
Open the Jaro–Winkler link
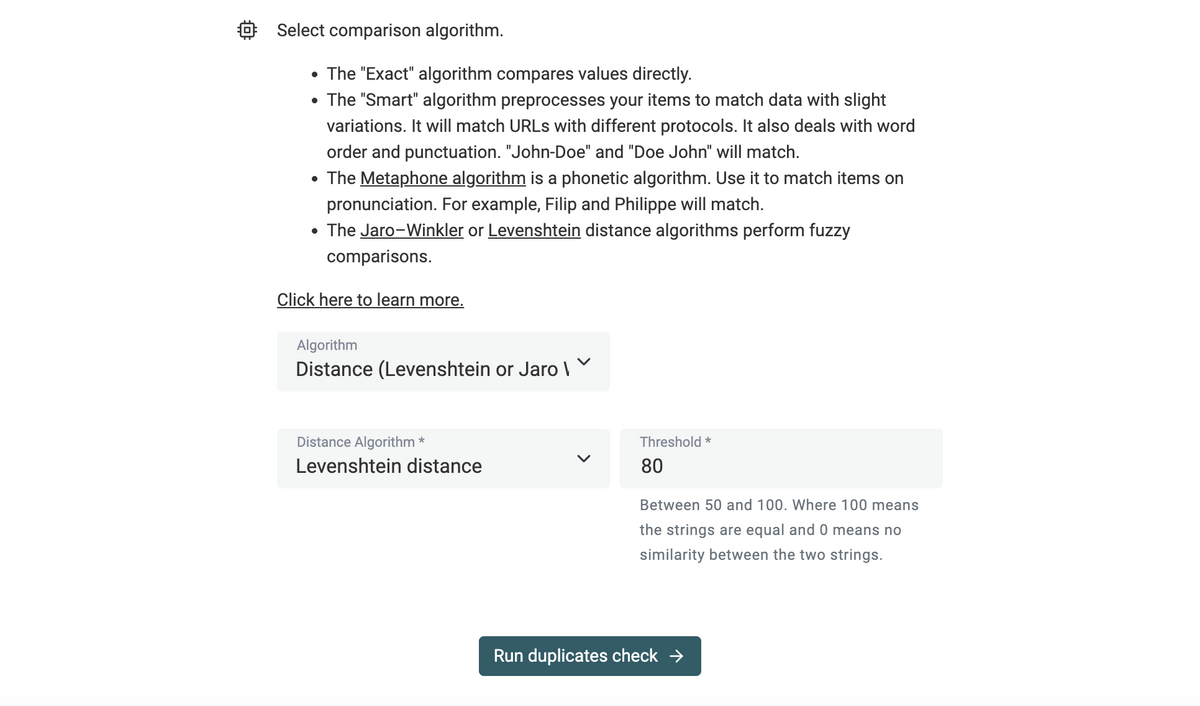tap(411, 230)
